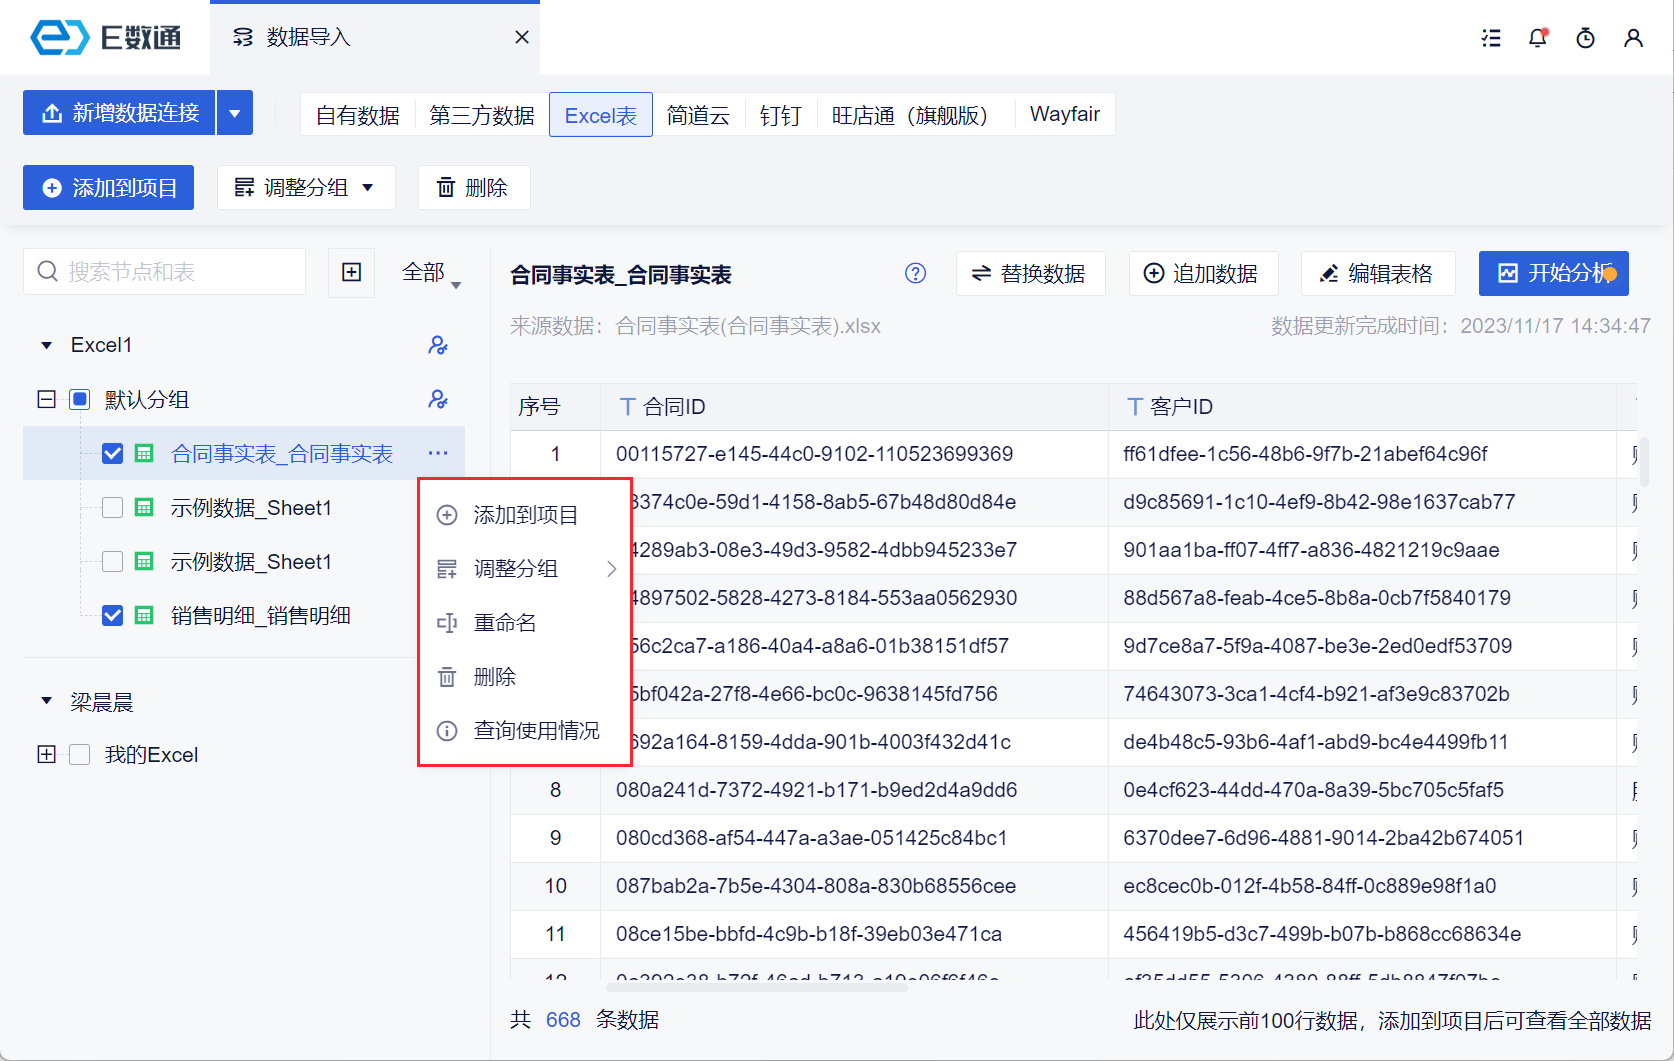Click the 客户ID column header
1674x1061 pixels.
pyautogui.click(x=1362, y=407)
